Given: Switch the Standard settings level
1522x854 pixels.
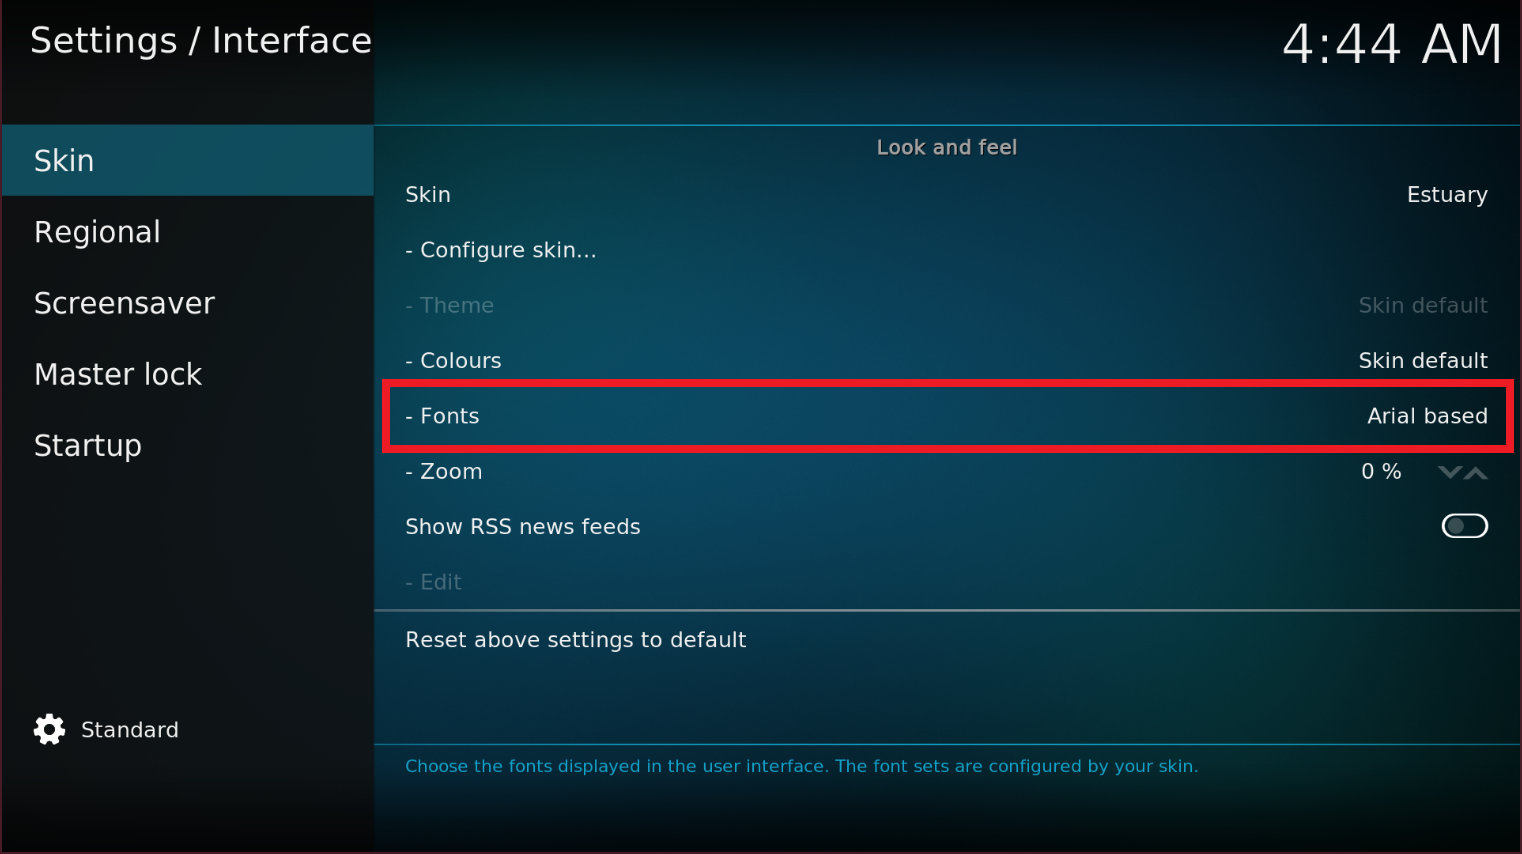Looking at the screenshot, I should [x=106, y=730].
